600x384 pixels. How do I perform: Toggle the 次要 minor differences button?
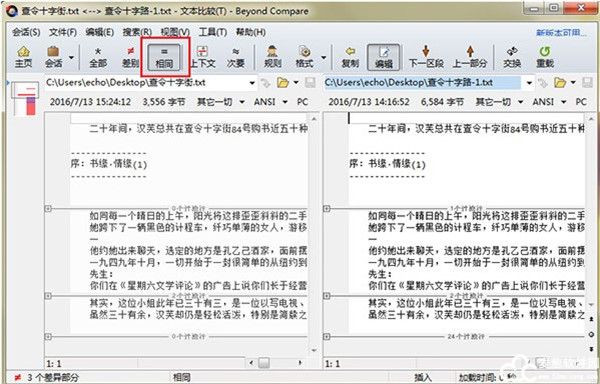236,57
